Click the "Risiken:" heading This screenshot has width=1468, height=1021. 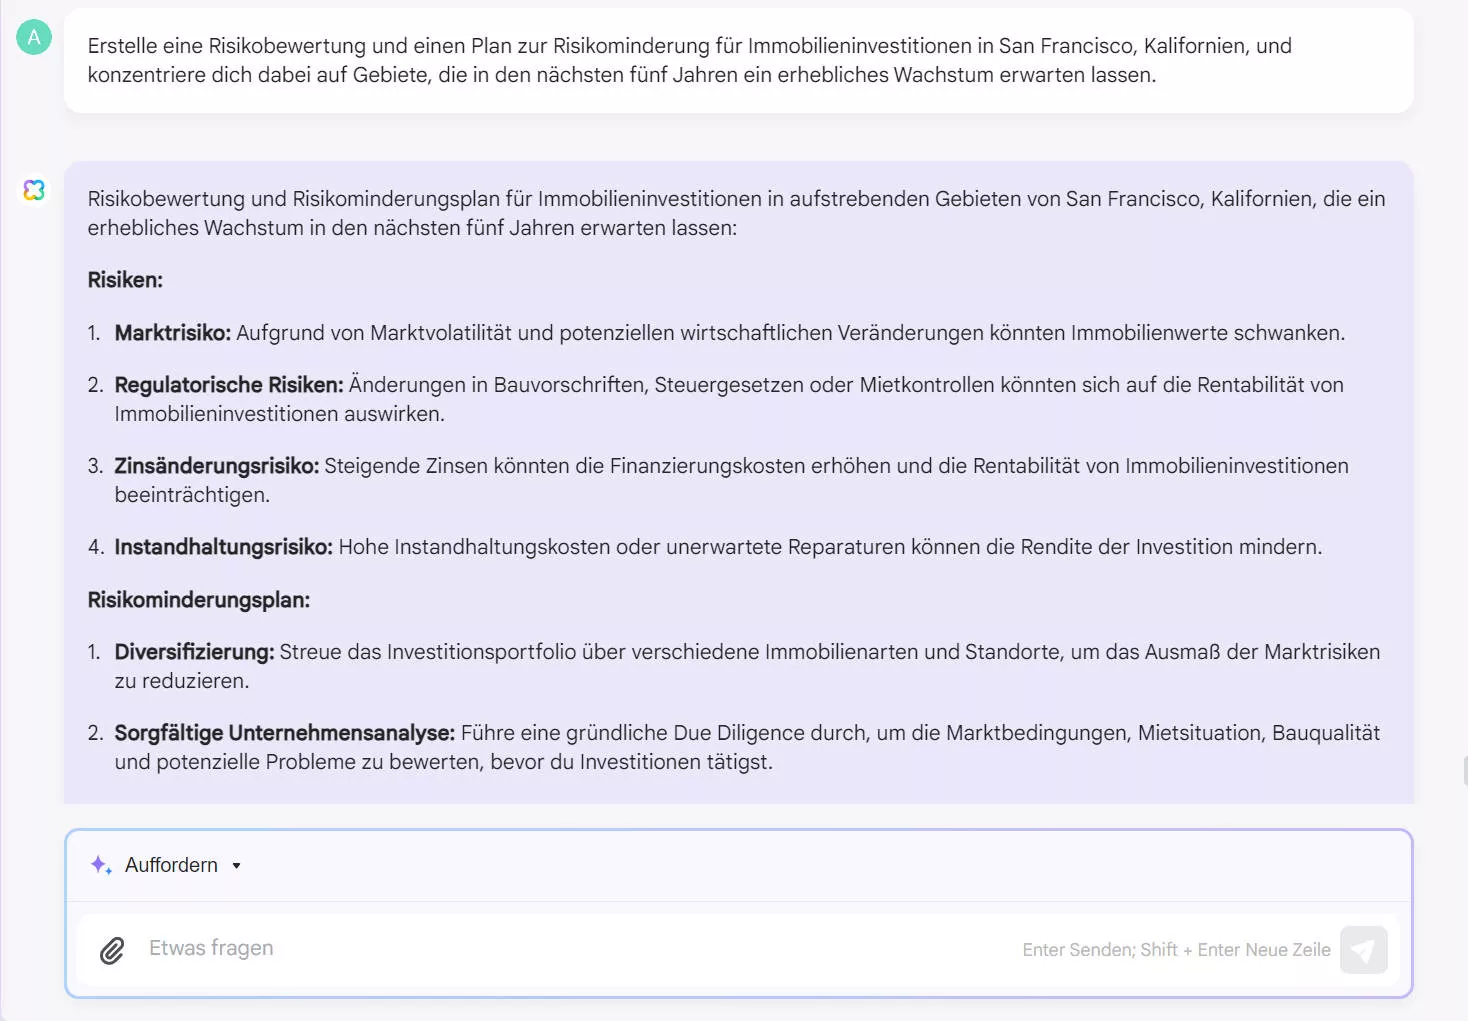pyautogui.click(x=125, y=280)
